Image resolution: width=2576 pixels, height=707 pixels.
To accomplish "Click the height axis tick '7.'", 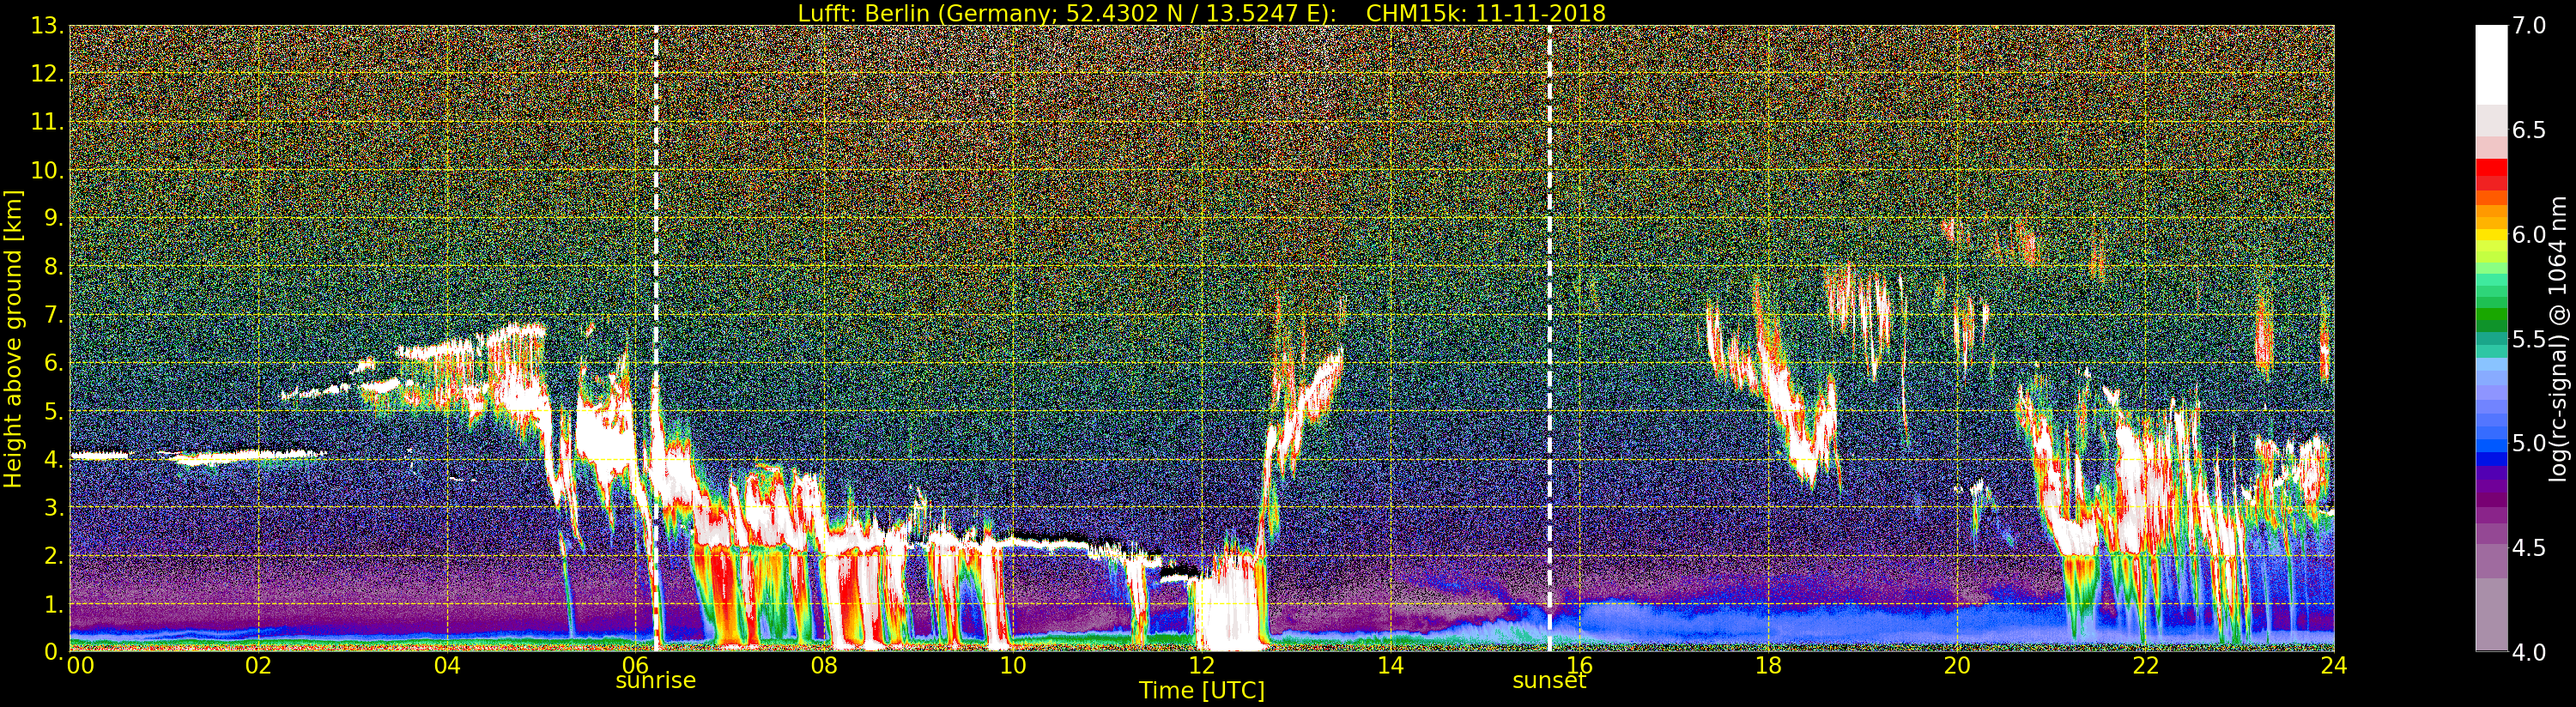I will 54,315.
